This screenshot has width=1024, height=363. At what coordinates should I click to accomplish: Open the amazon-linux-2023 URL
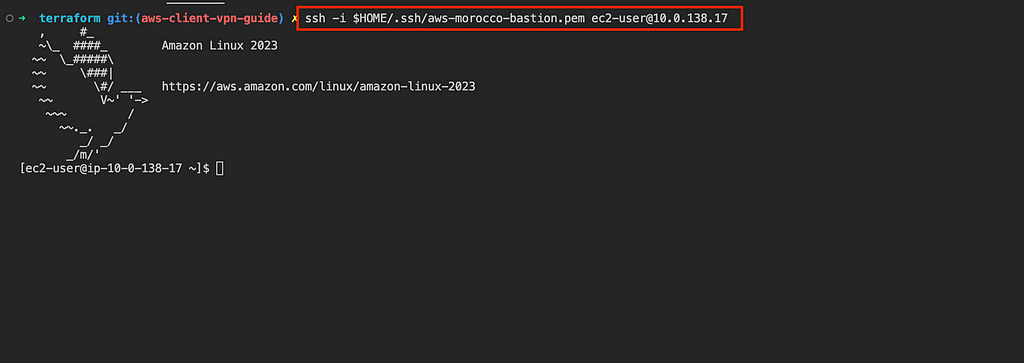[x=318, y=86]
